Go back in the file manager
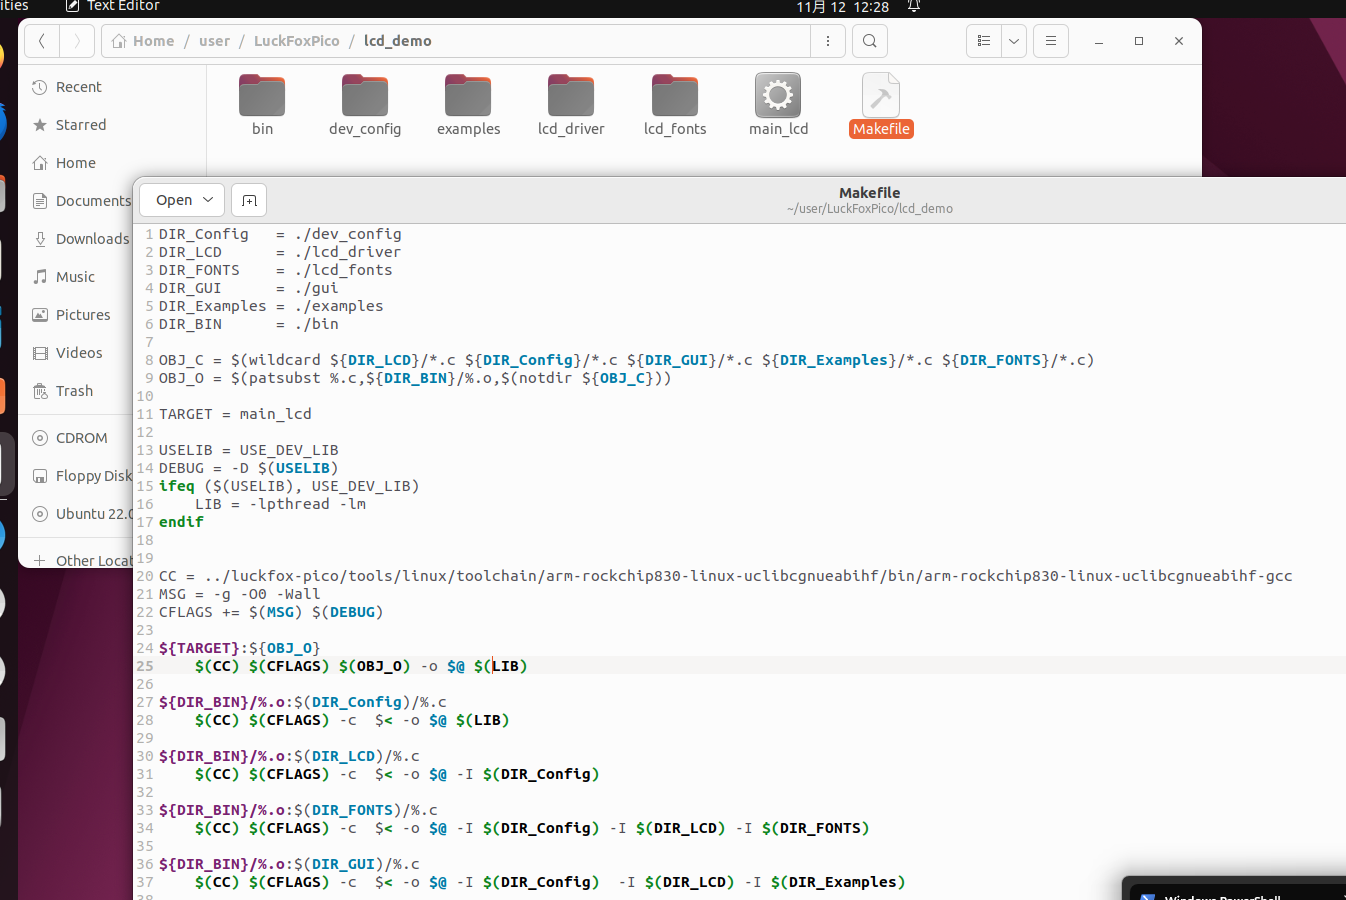This screenshot has width=1346, height=900. click(x=42, y=41)
